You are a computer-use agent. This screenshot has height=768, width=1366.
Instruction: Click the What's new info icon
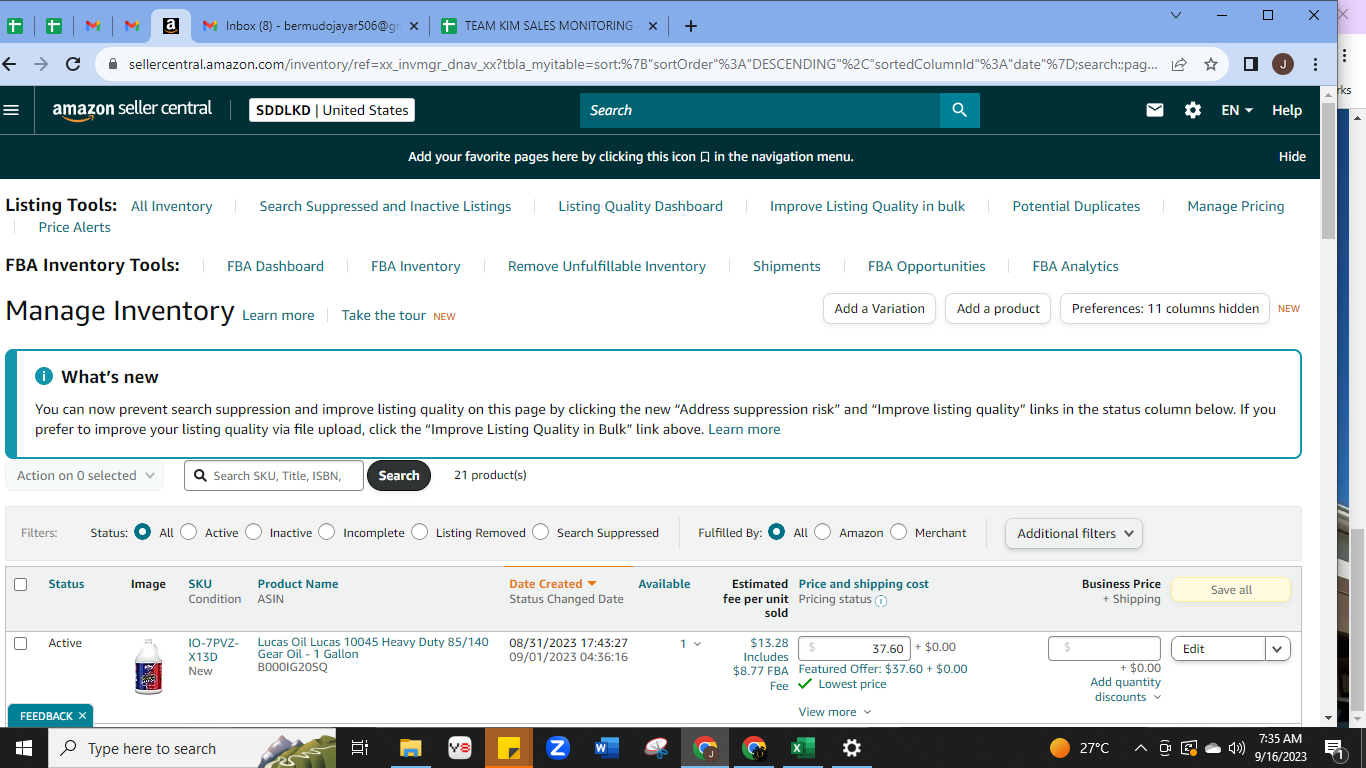(x=44, y=376)
